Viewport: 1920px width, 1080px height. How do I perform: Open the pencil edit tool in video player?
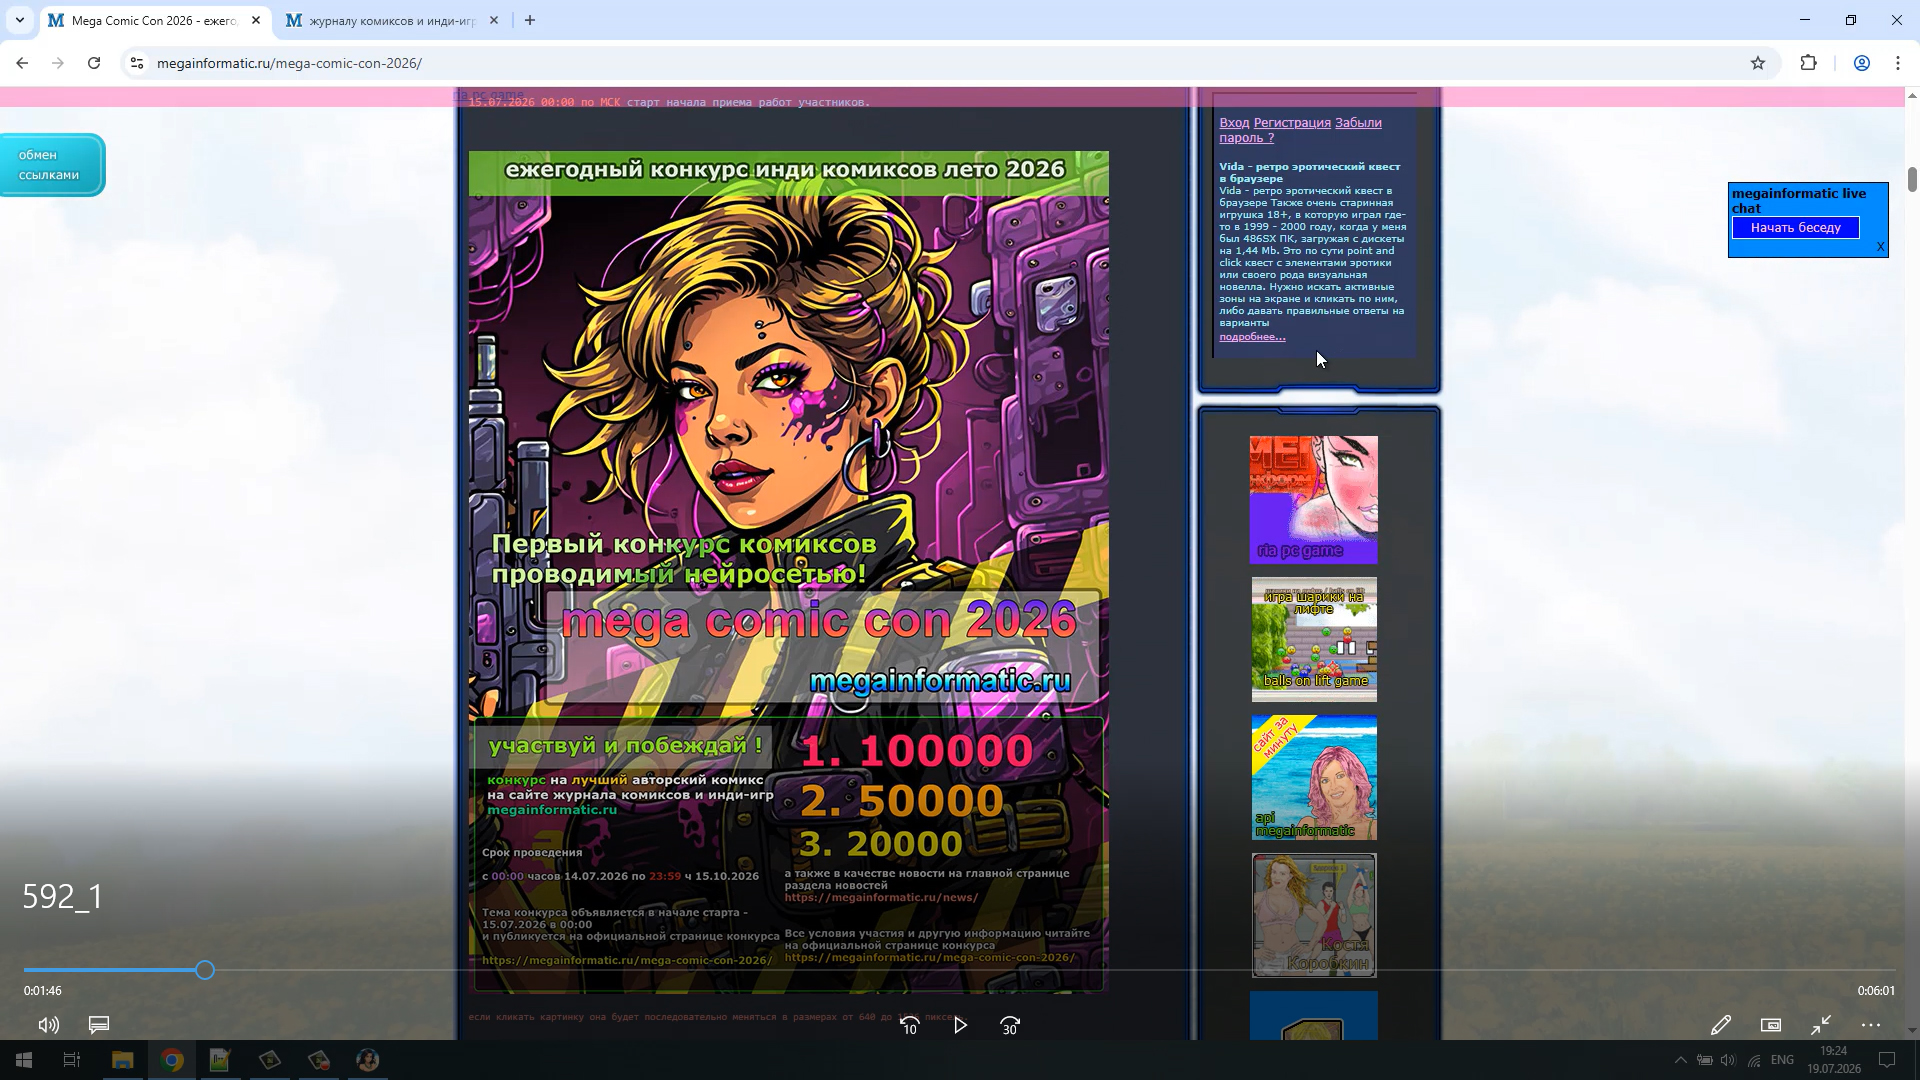point(1721,1025)
